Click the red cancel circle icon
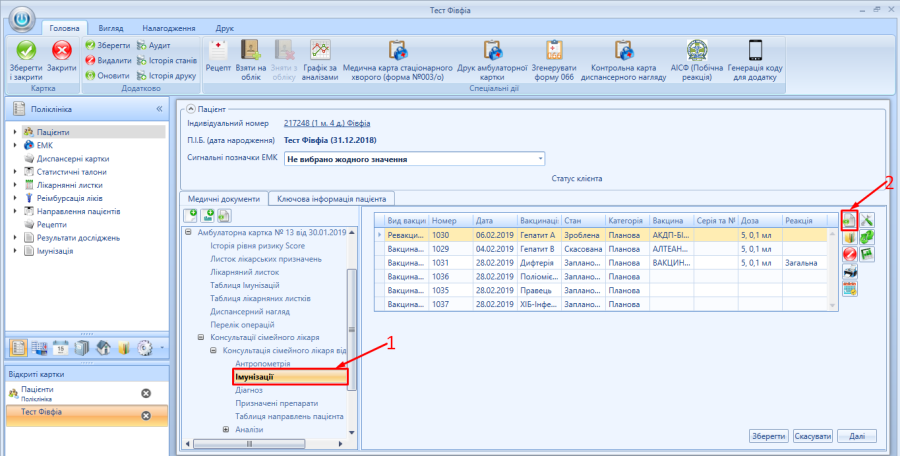This screenshot has height=456, width=900. 850,254
